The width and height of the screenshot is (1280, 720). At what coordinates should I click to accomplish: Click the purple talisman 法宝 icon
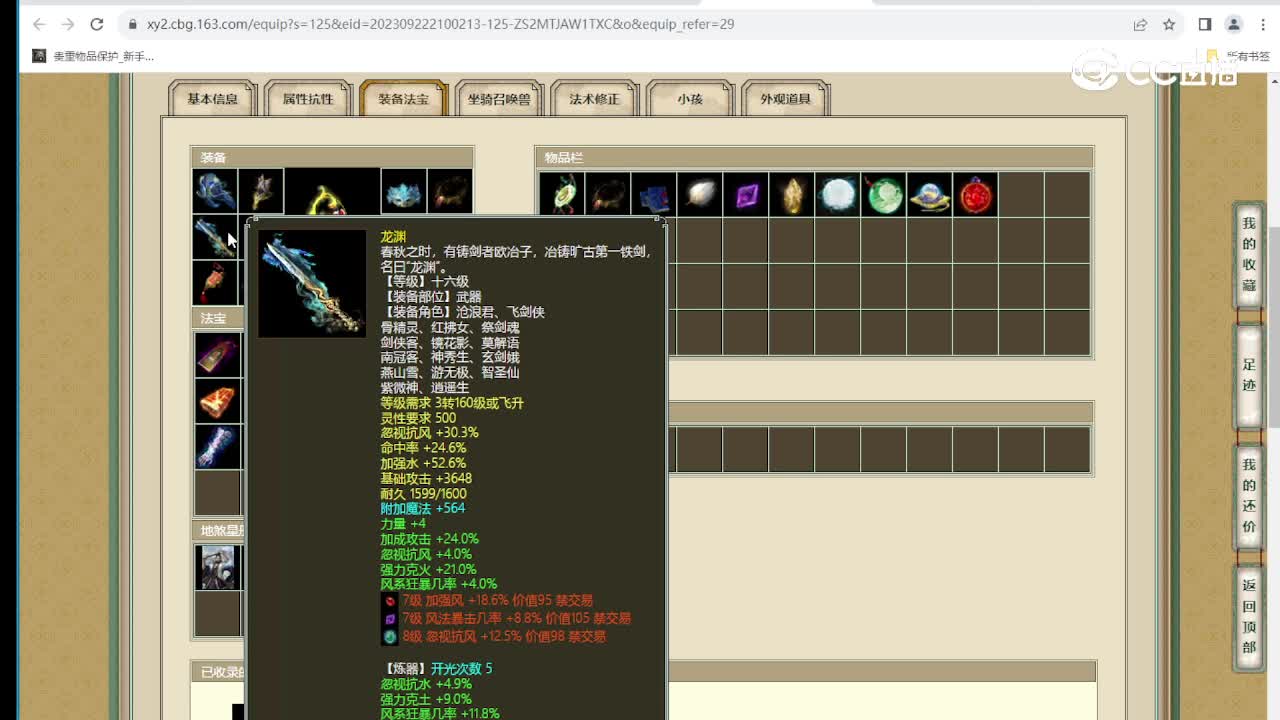[x=217, y=355]
